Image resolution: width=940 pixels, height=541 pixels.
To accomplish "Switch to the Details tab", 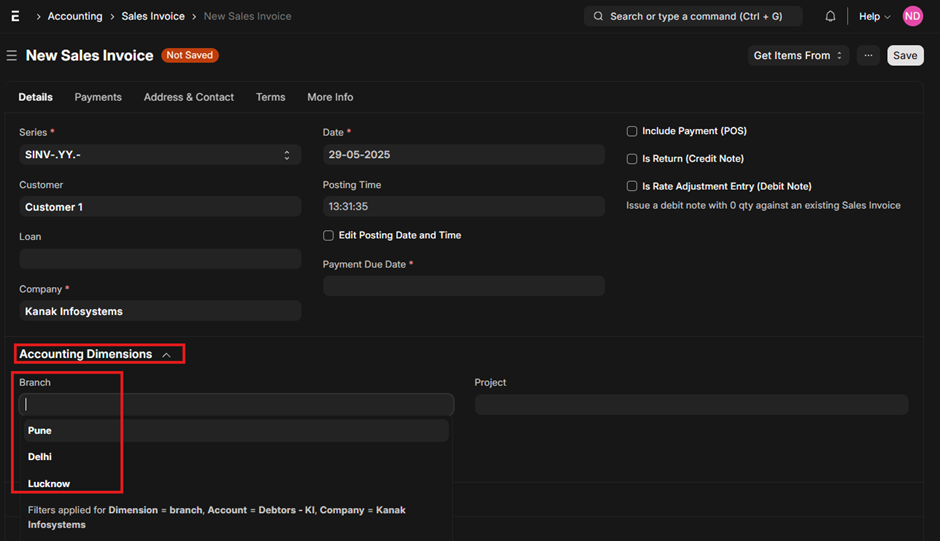I will pos(35,97).
